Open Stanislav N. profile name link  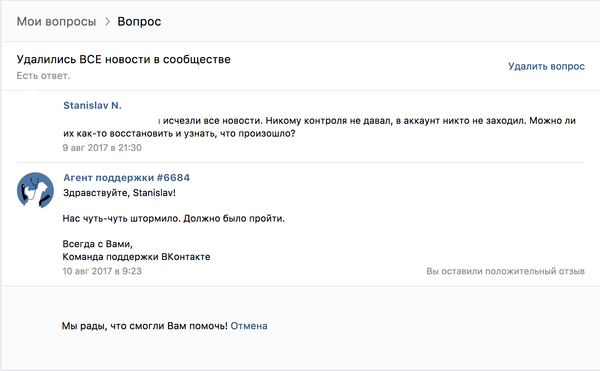92,106
